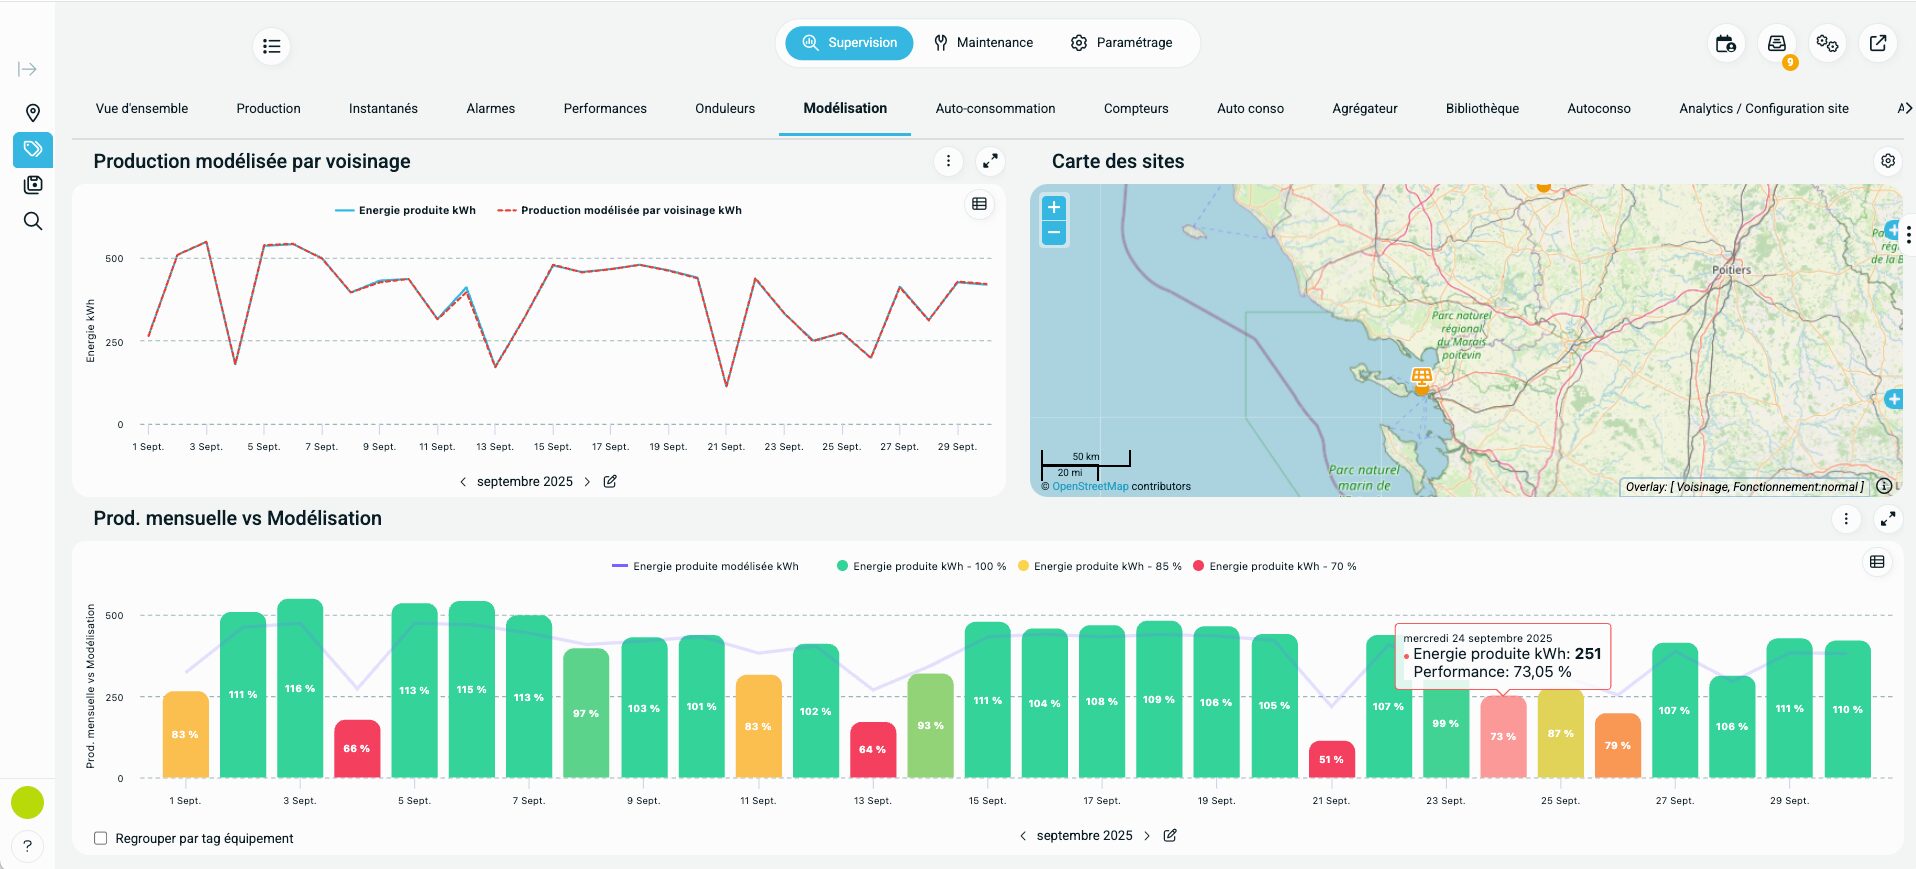Screen dimensions: 1916x869
Task: Expand the Prod. mensuelle chart fullscreen
Action: [x=1887, y=518]
